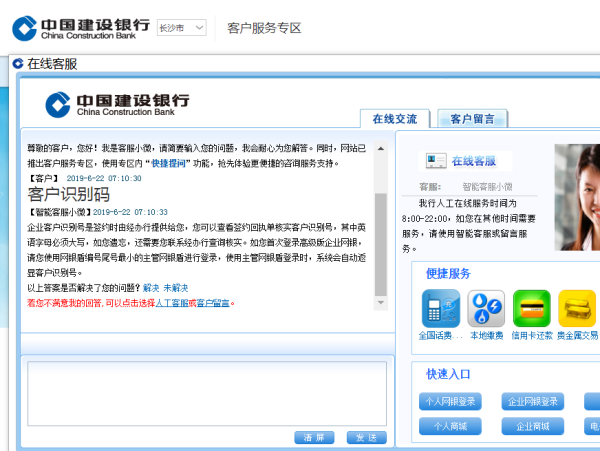Click the 发送 button

click(367, 438)
